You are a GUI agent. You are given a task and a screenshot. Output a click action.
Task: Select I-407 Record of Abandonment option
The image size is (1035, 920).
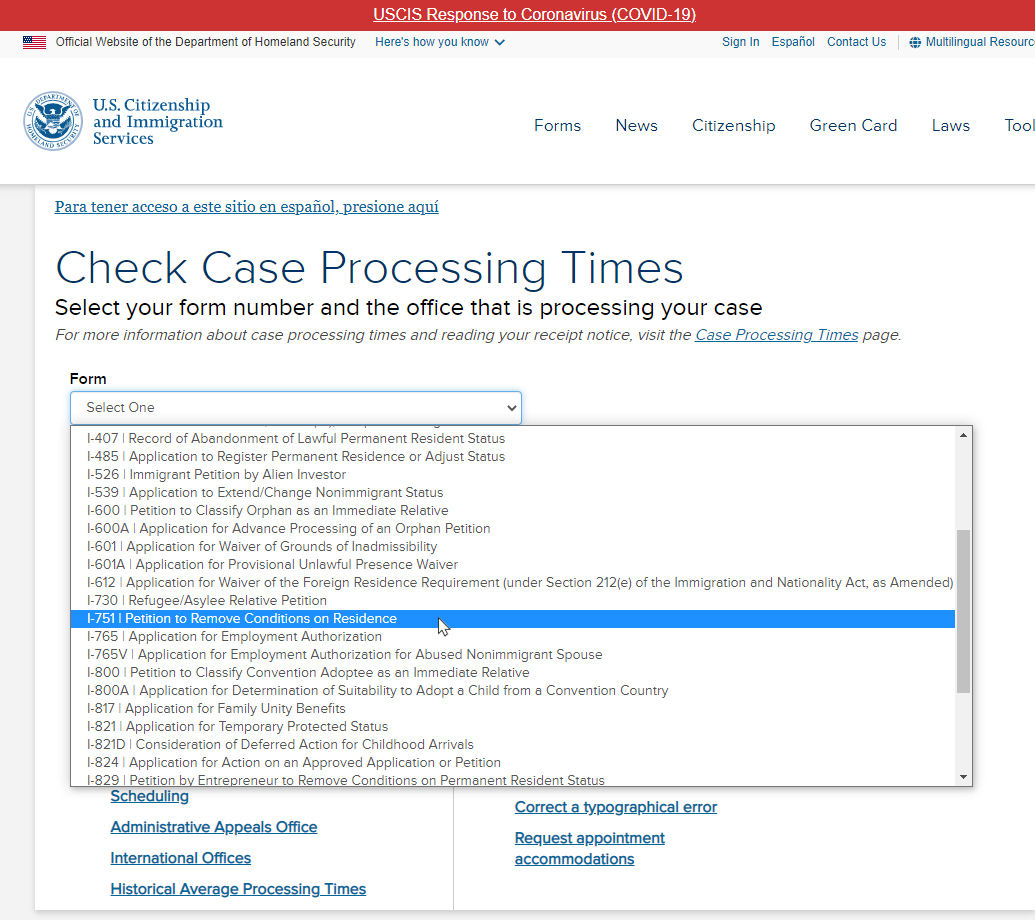coord(513,438)
